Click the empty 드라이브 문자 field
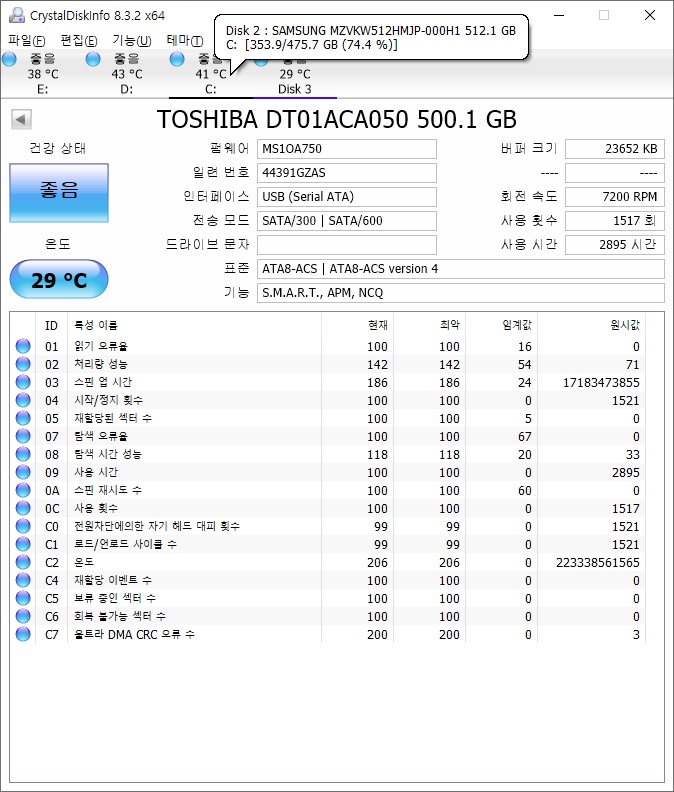 [x=347, y=245]
